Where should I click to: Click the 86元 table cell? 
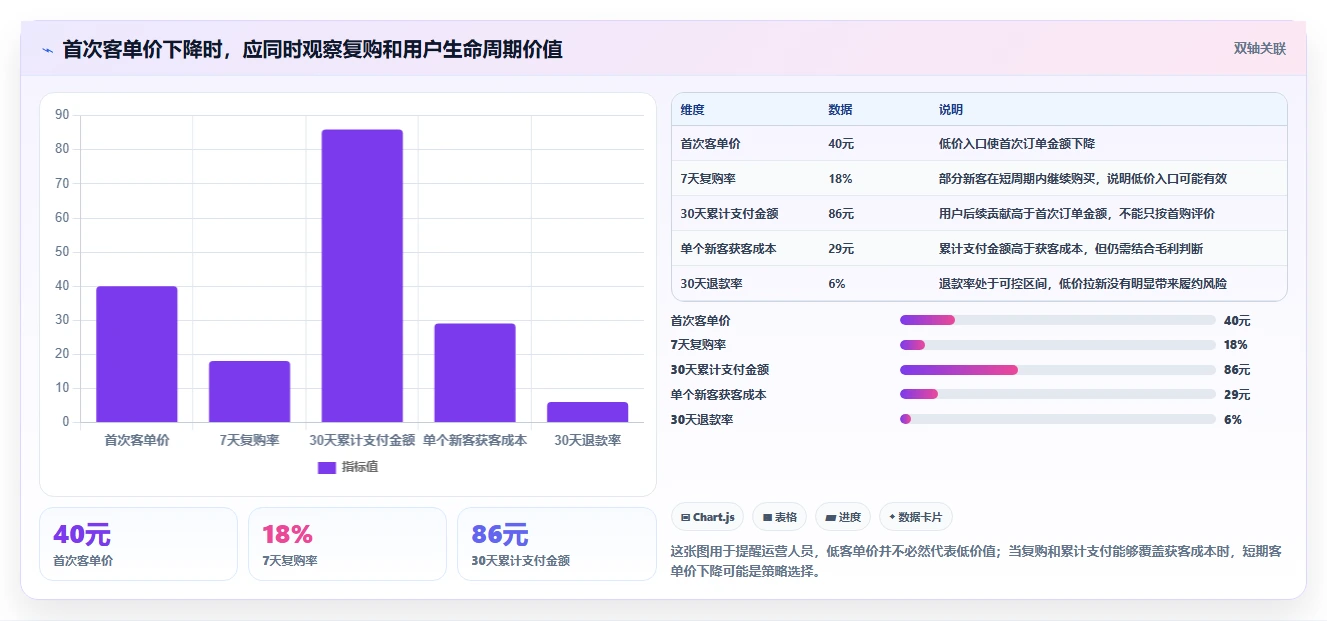coord(841,214)
